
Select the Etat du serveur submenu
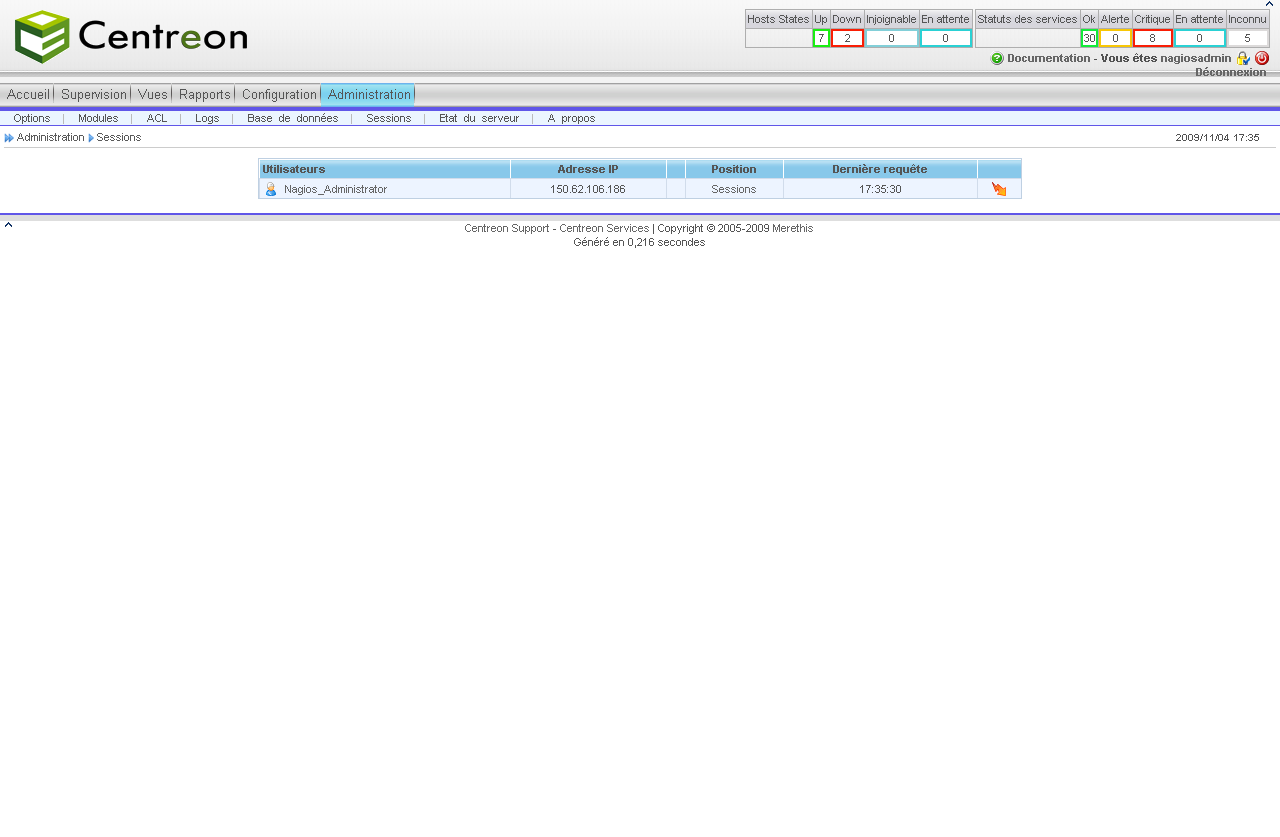[x=479, y=118]
